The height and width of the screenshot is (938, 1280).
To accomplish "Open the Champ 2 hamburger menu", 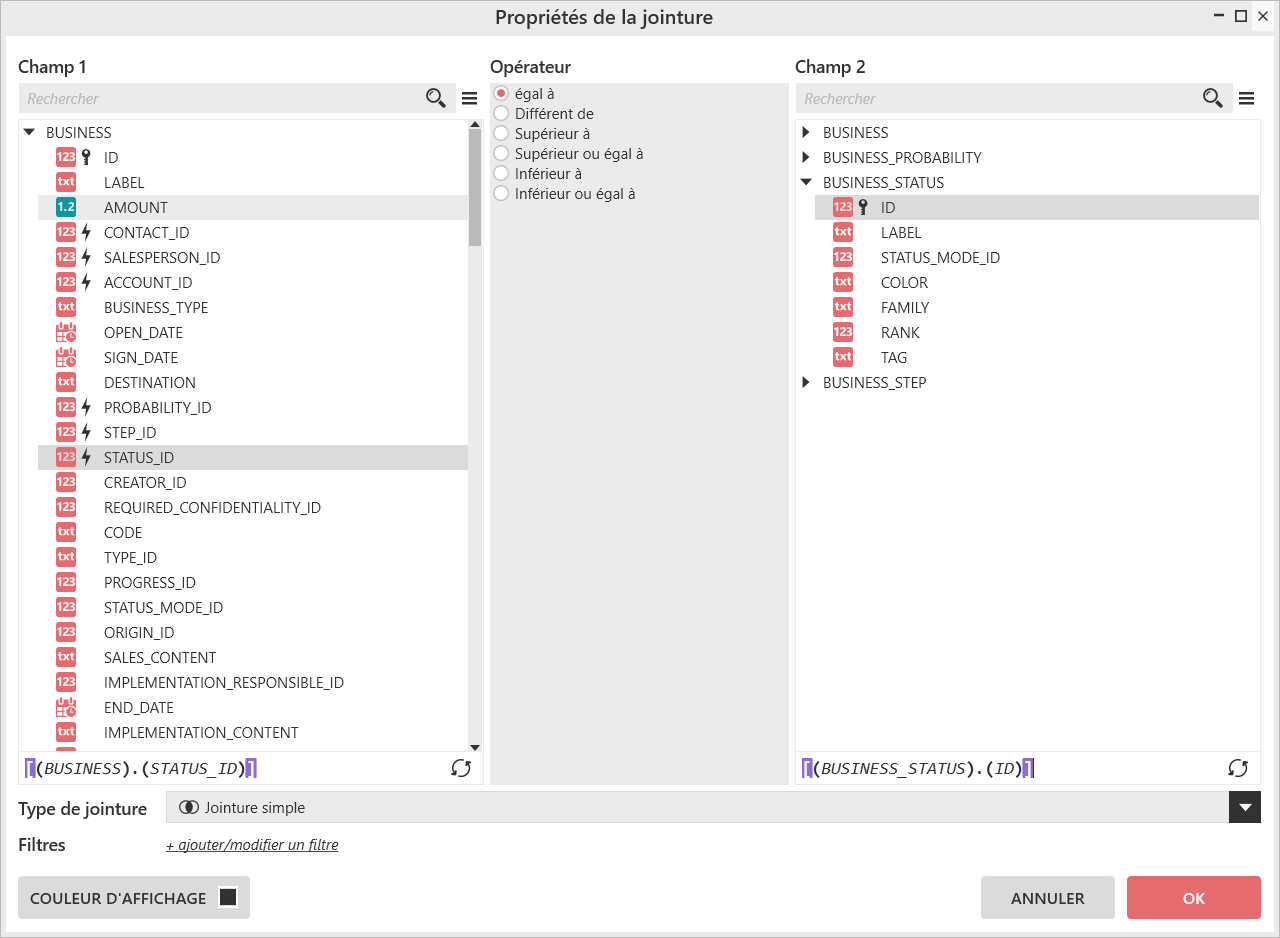I will pos(1246,98).
